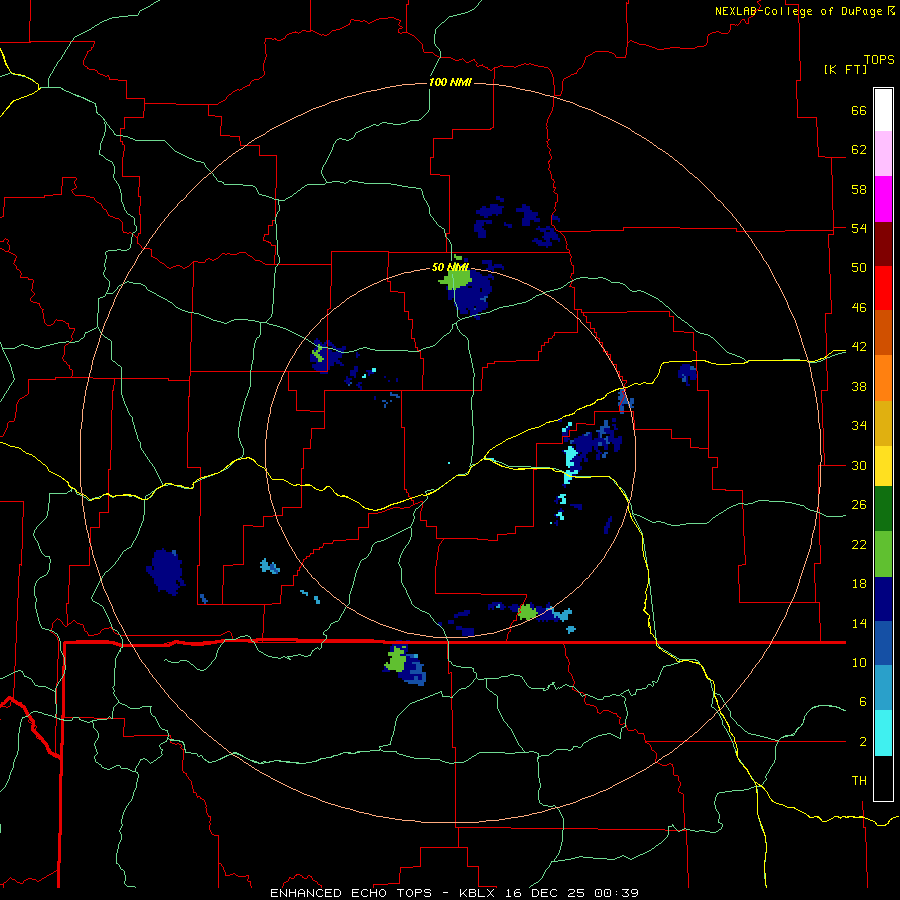Click the legend value 14

(x=859, y=623)
